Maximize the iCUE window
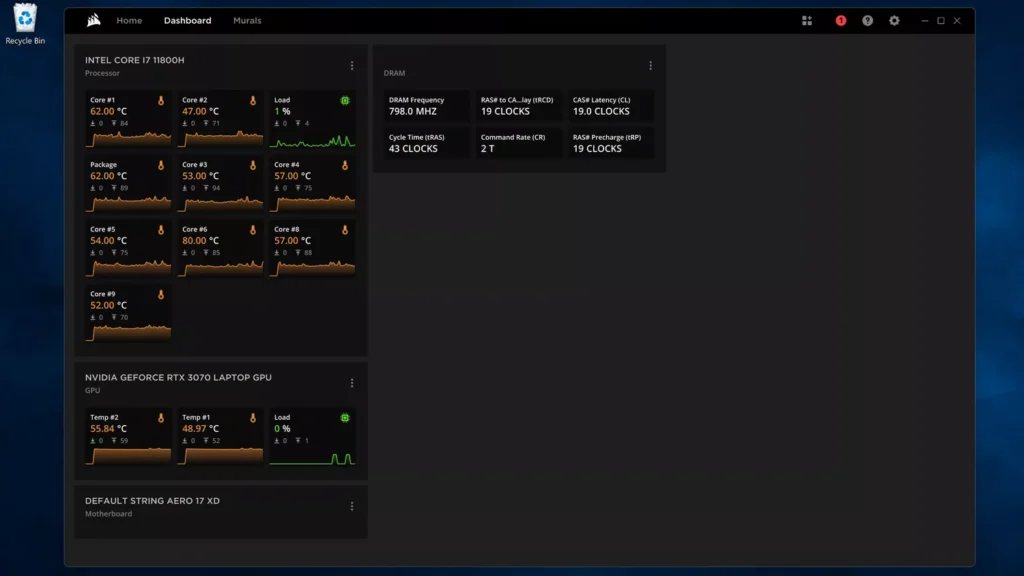This screenshot has height=576, width=1024. 941,21
